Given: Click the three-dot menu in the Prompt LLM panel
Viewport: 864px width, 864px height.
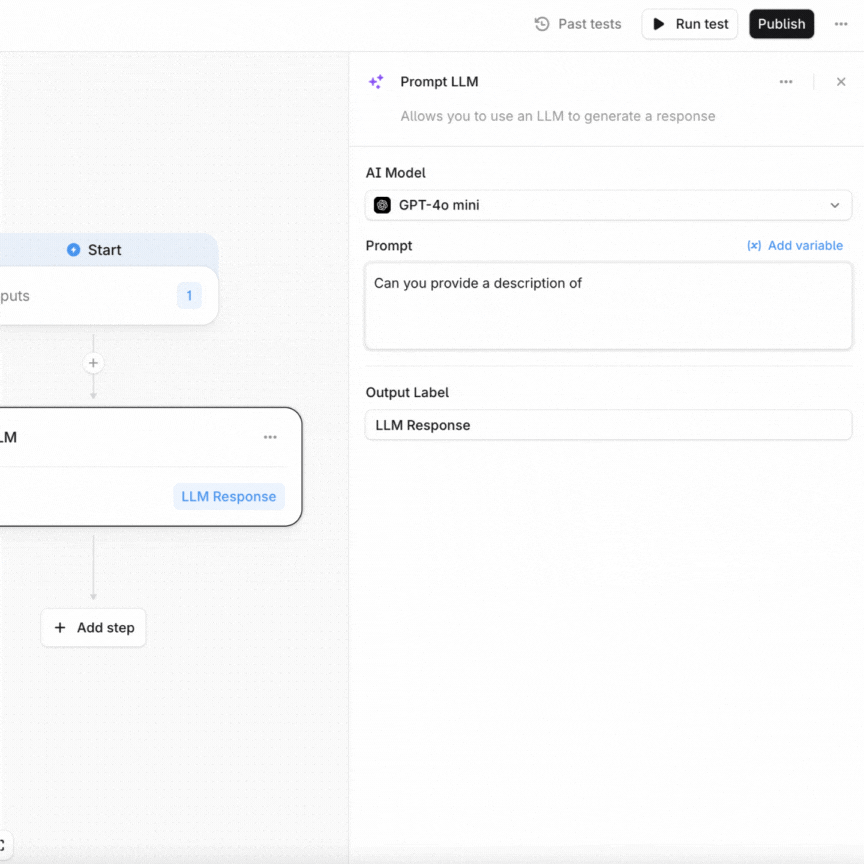Looking at the screenshot, I should [786, 81].
